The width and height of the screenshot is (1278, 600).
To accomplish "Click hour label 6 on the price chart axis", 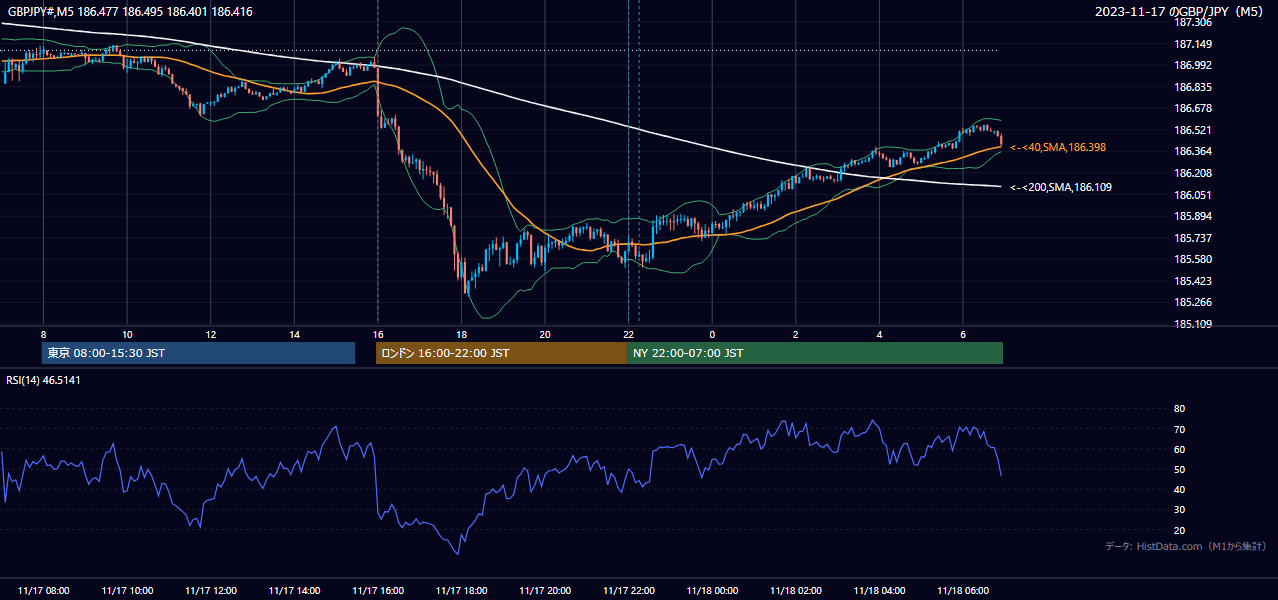I will click(x=962, y=334).
